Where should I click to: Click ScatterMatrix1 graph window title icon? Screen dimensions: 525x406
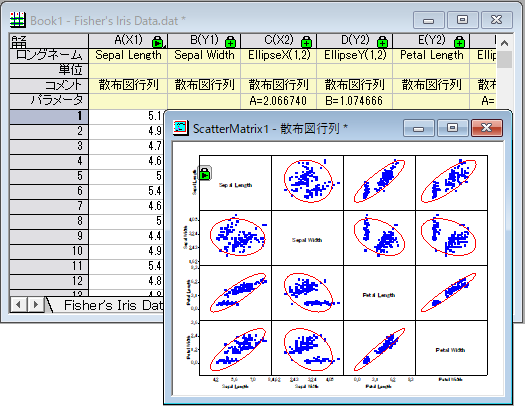tap(181, 128)
